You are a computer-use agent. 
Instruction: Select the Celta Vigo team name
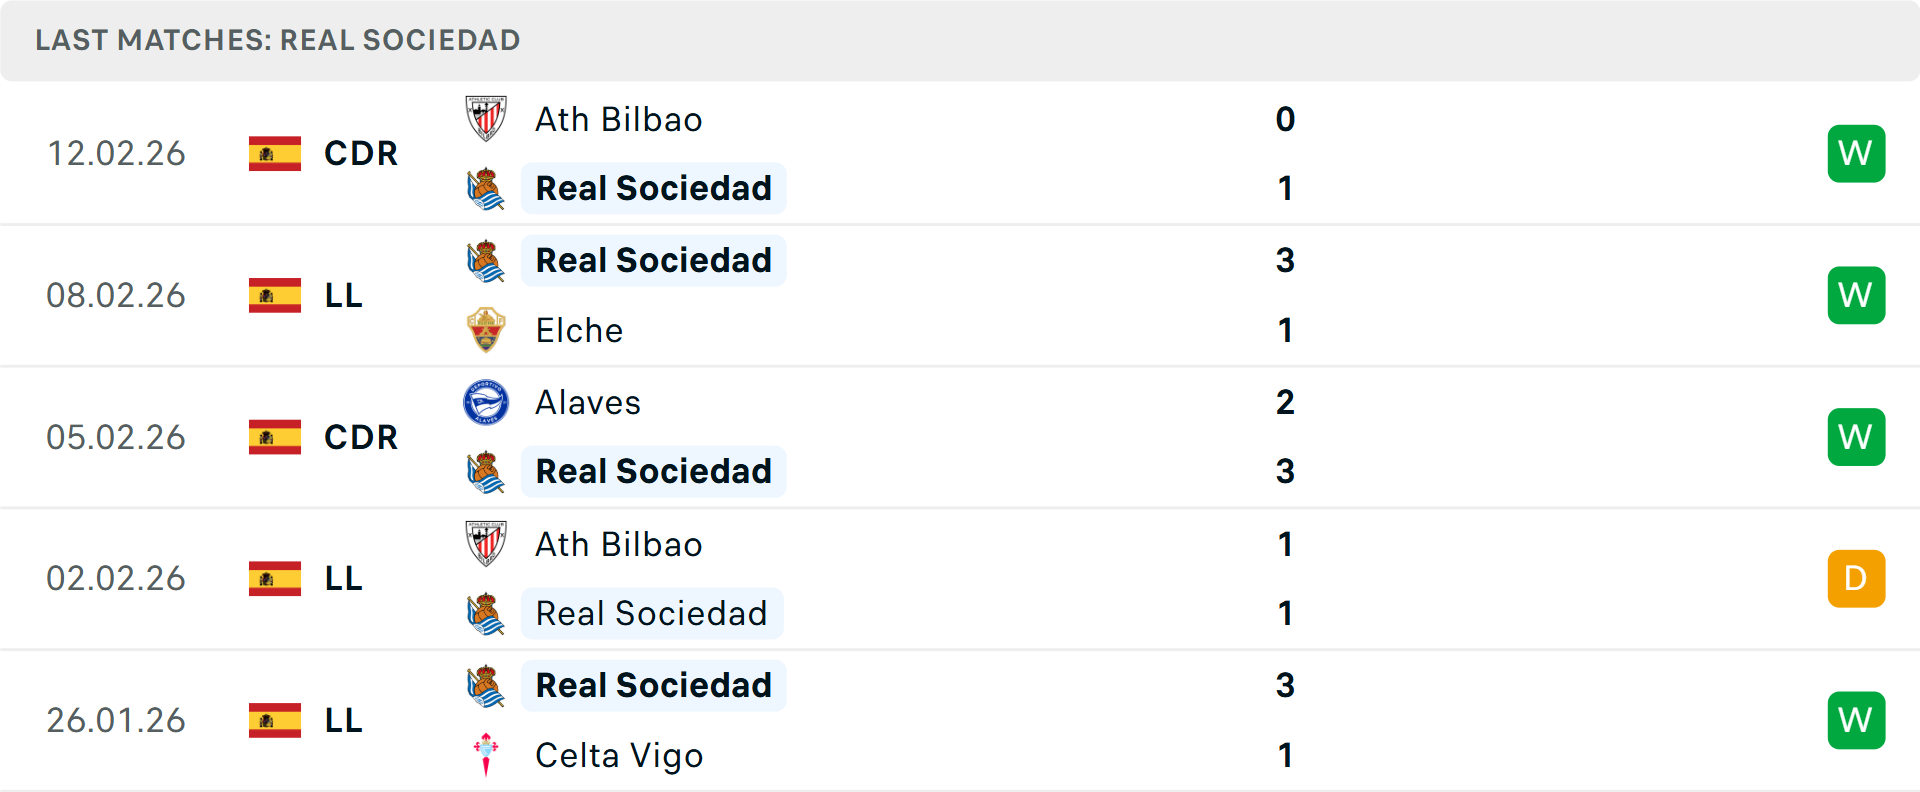point(619,755)
